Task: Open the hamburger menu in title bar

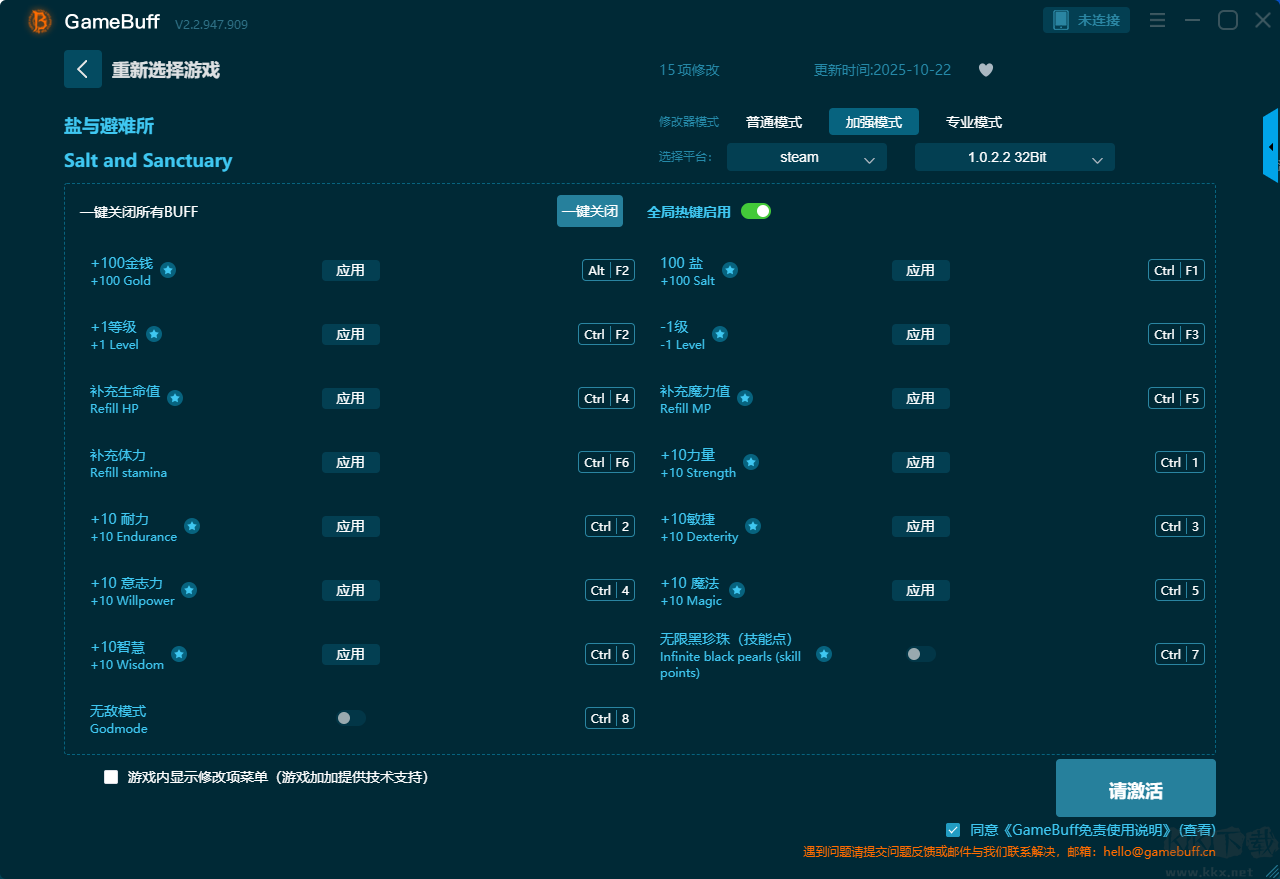Action: point(1157,20)
